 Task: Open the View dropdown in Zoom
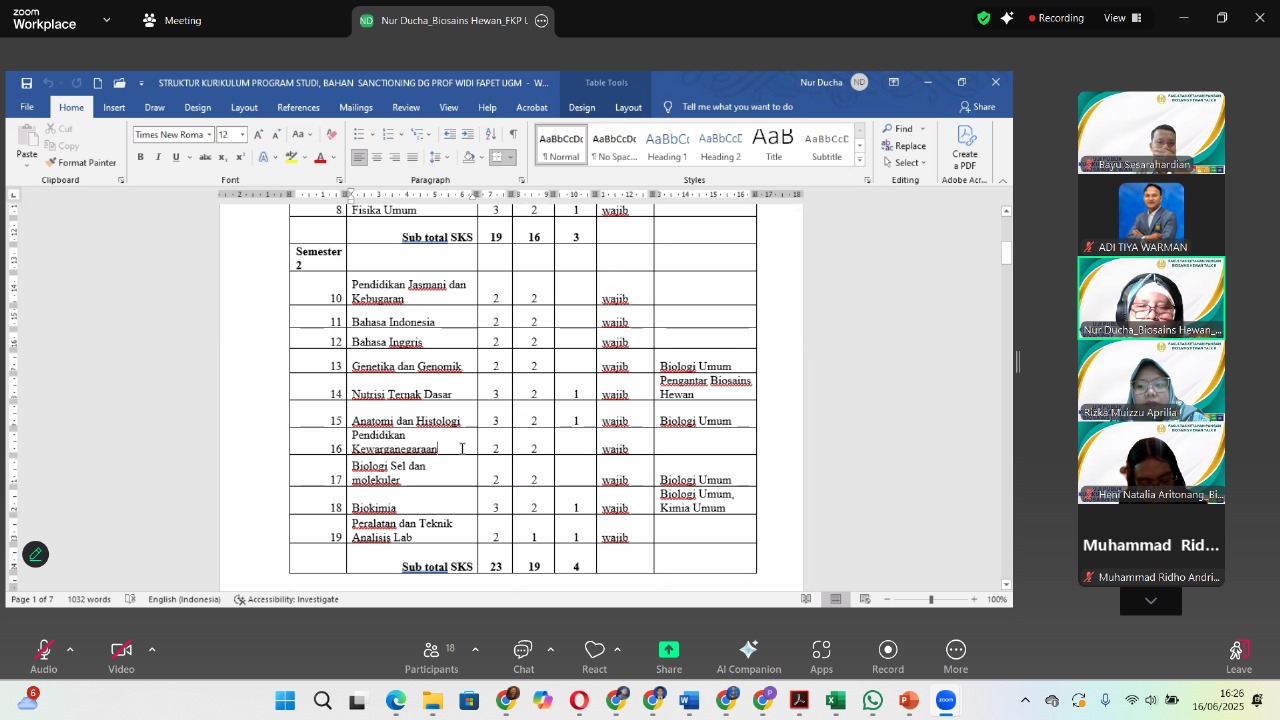[1121, 18]
